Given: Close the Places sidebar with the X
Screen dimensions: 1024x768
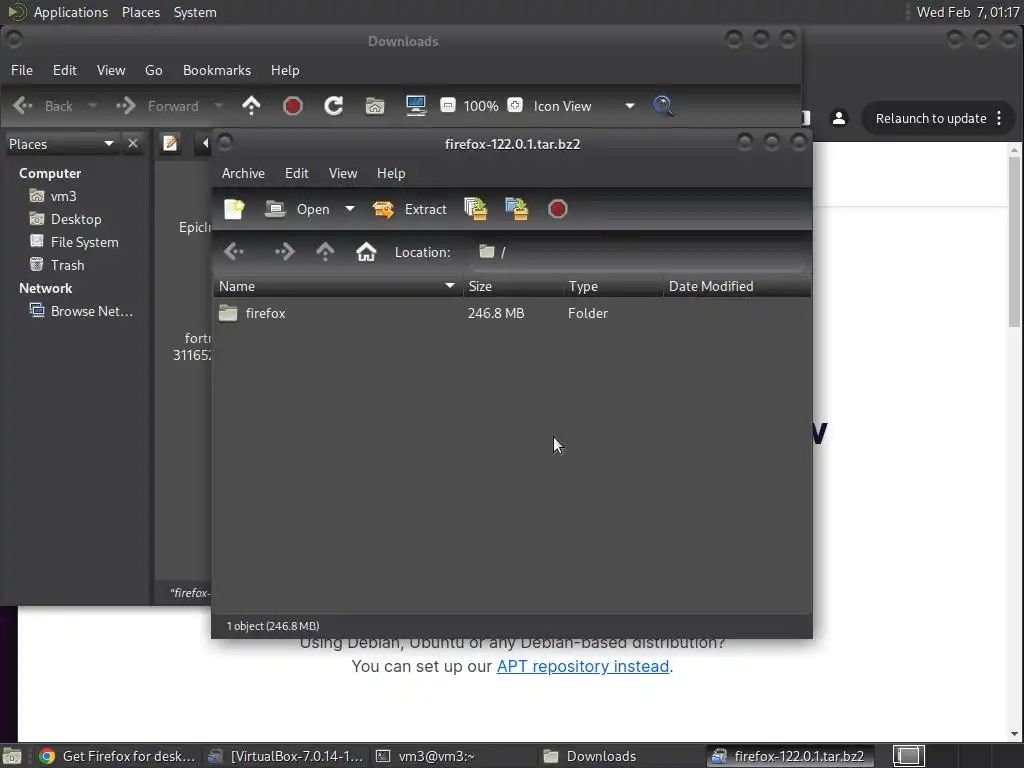Looking at the screenshot, I should point(133,143).
